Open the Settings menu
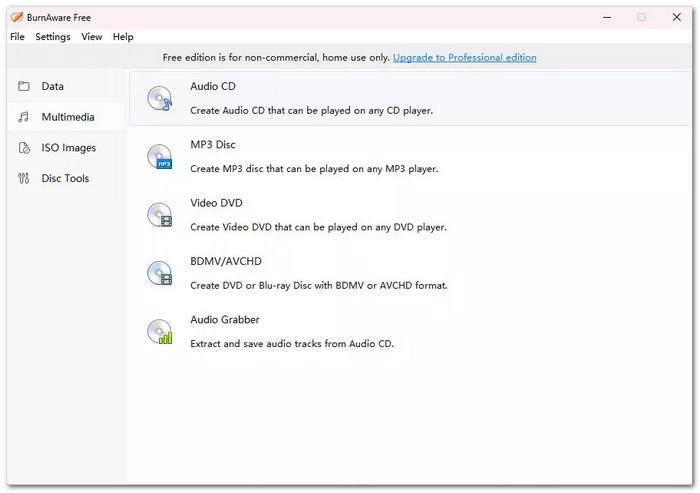Image resolution: width=700 pixels, height=493 pixels. [53, 37]
